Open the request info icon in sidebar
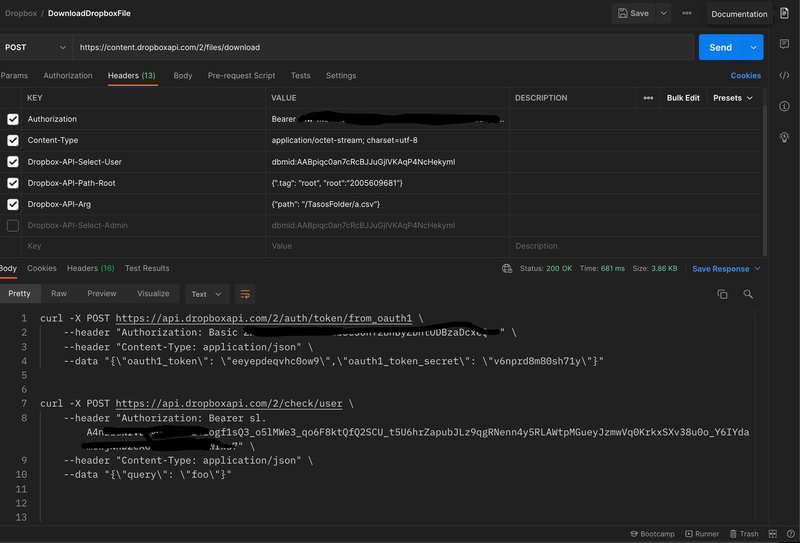 point(784,107)
